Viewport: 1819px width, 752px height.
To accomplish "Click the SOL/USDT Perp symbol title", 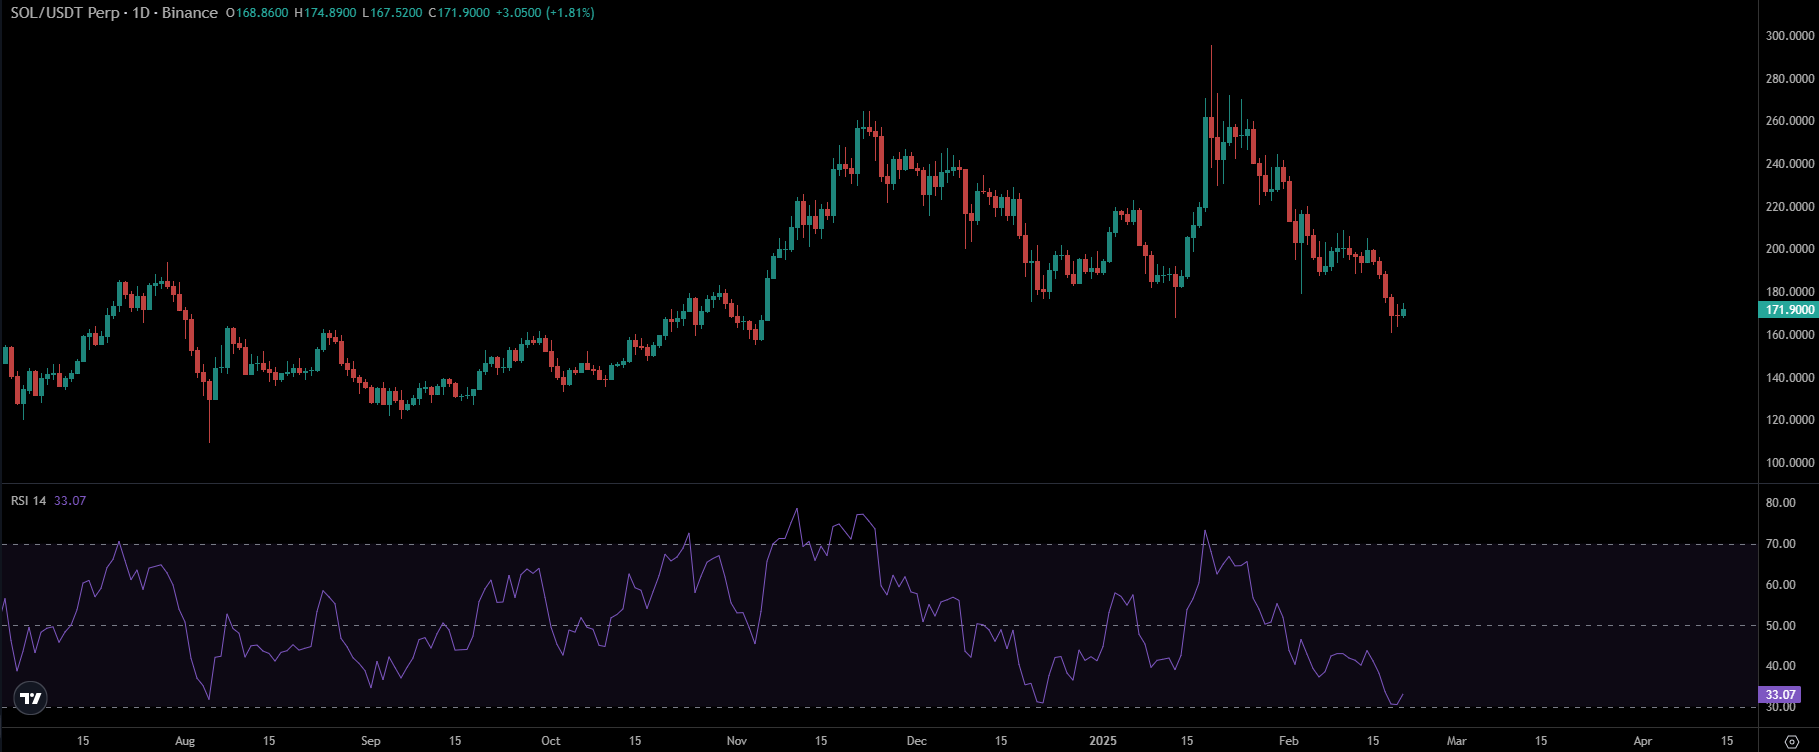I will tap(67, 13).
